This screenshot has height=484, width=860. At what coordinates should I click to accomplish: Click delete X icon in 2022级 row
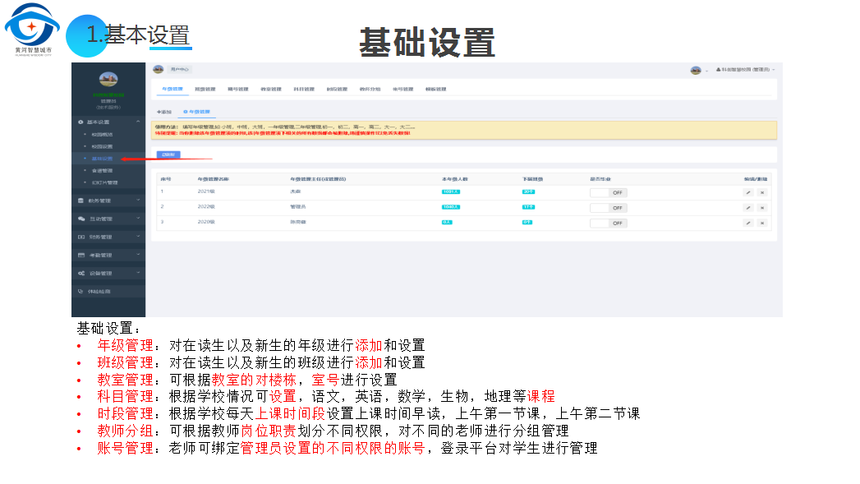(x=762, y=208)
